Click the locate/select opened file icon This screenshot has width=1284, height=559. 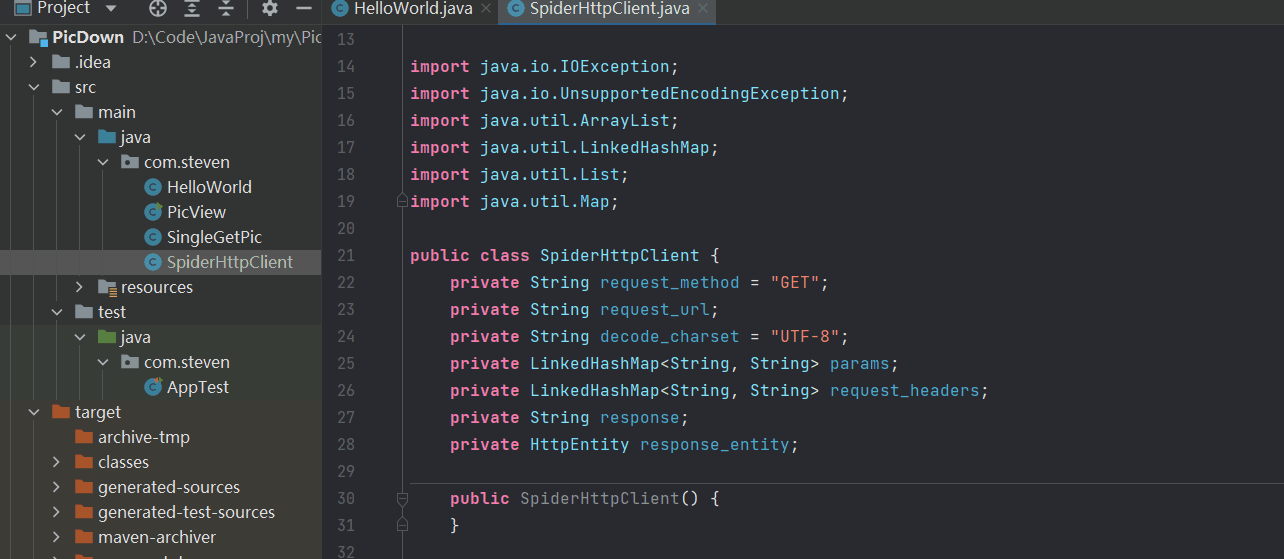tap(158, 8)
